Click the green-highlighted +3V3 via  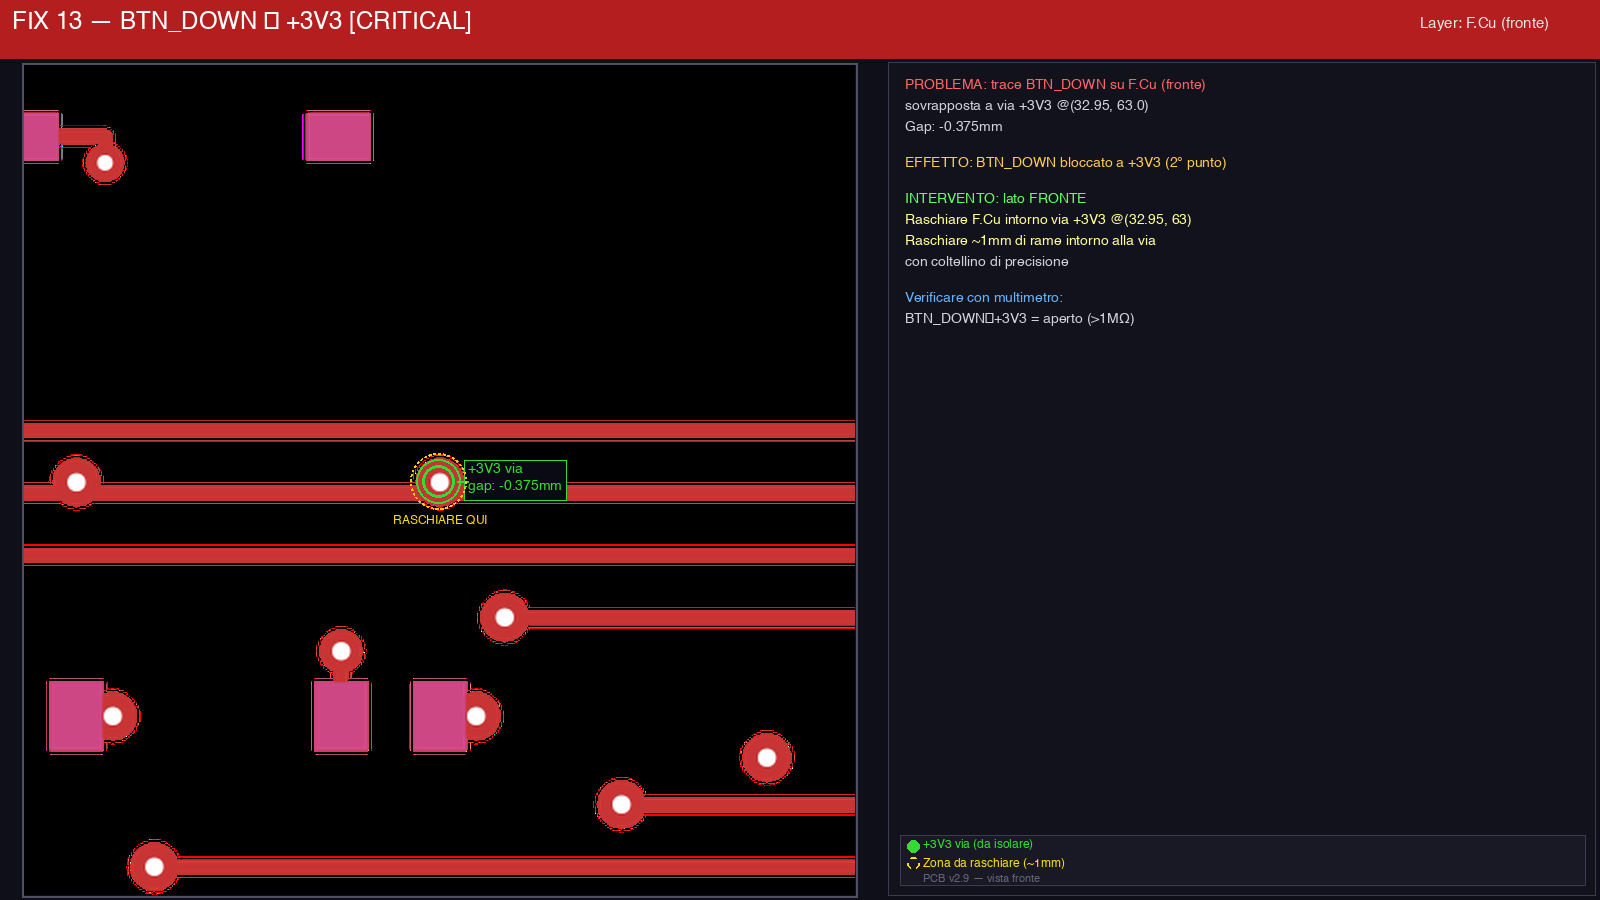coord(439,482)
